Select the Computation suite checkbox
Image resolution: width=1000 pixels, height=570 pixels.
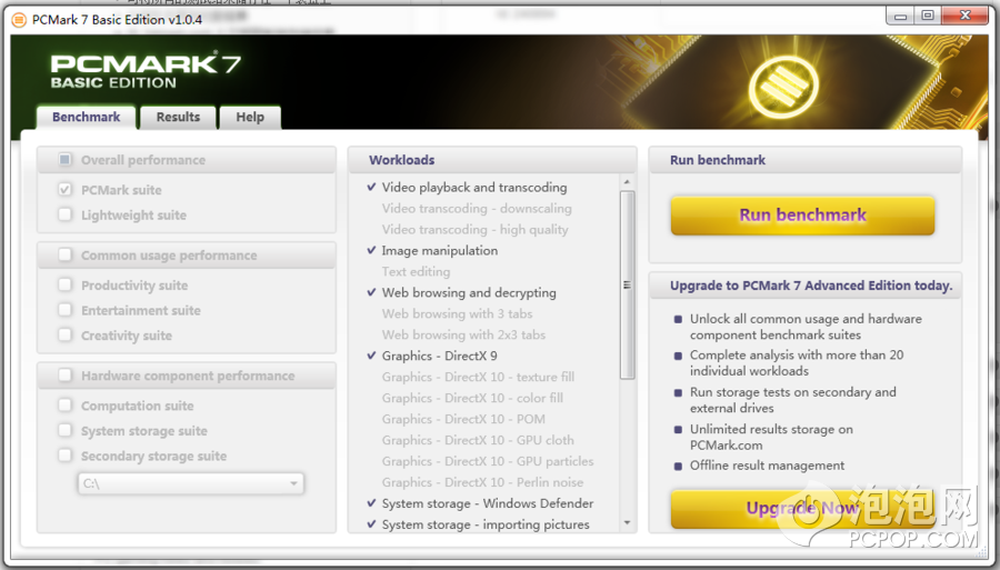(65, 406)
